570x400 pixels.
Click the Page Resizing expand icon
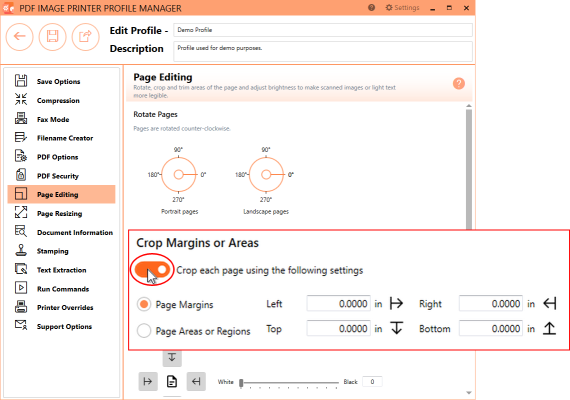coord(21,212)
